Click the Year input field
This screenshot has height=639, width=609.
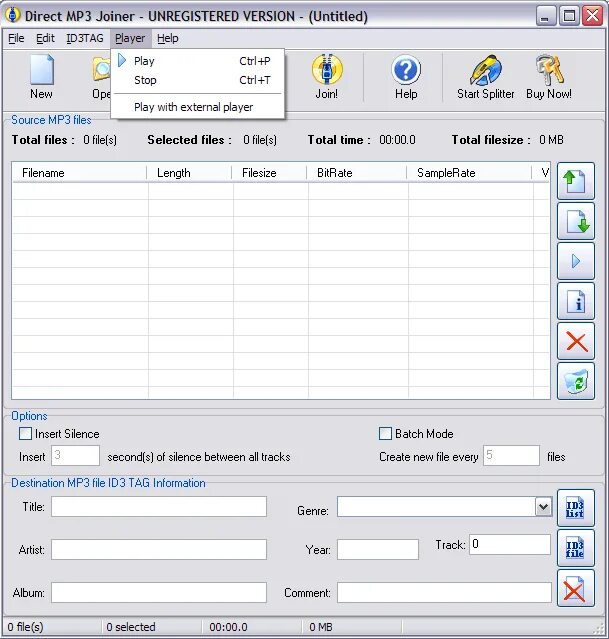pyautogui.click(x=378, y=550)
